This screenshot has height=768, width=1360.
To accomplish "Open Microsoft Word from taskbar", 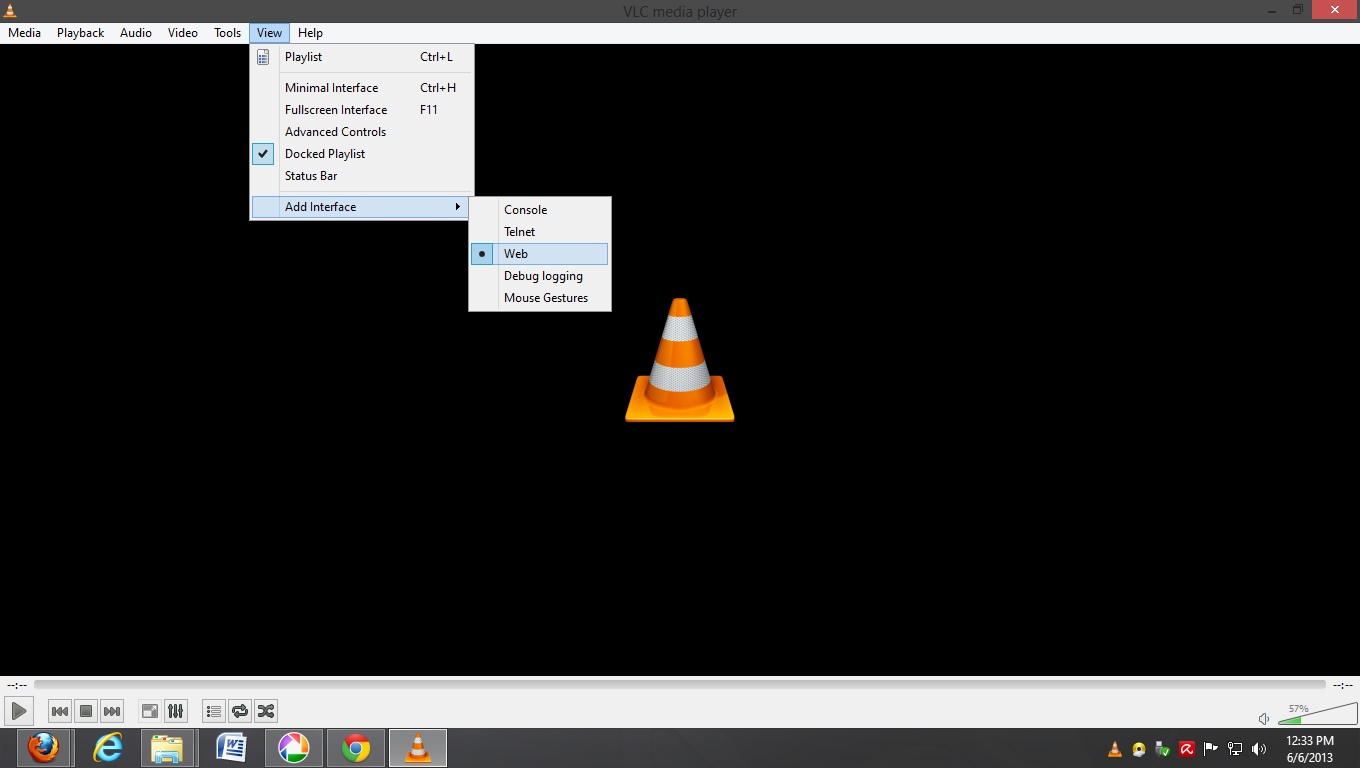I will click(x=231, y=748).
